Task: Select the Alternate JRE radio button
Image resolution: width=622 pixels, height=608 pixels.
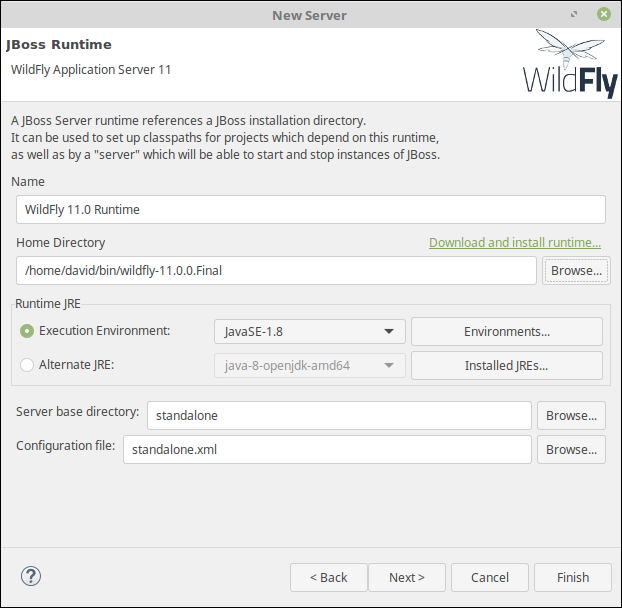Action: (x=27, y=365)
